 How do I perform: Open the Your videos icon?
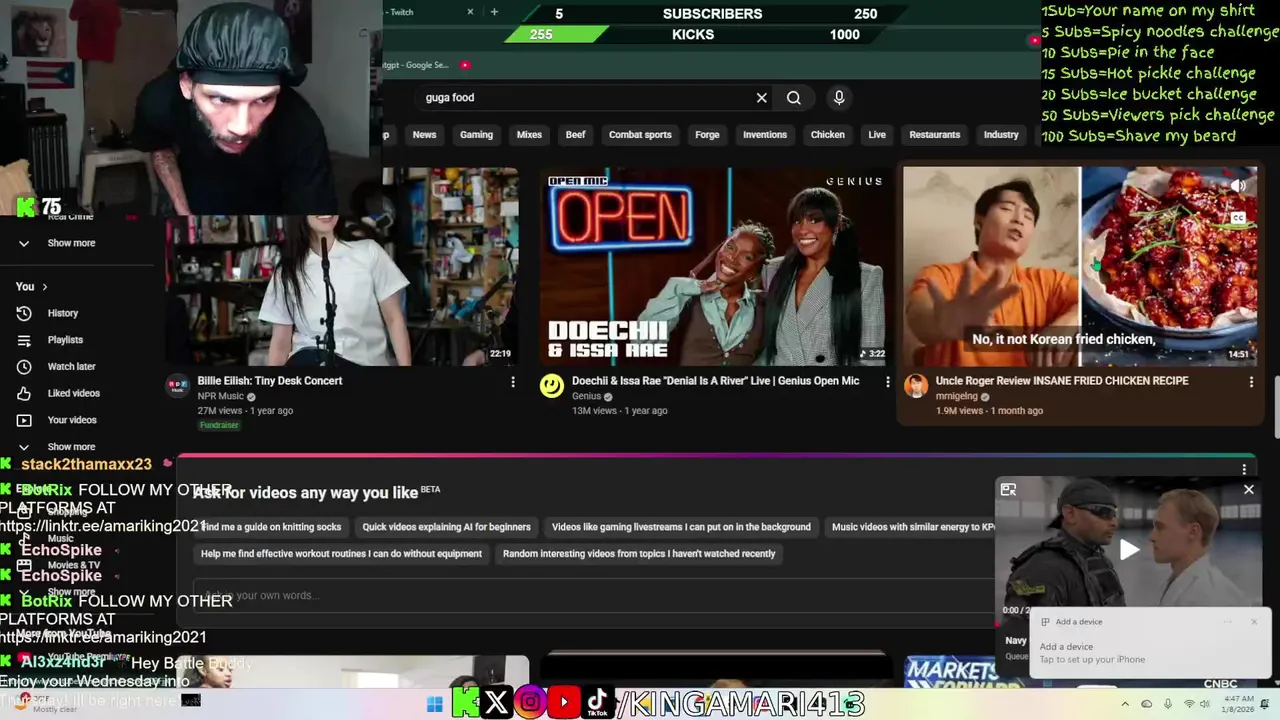pos(24,420)
